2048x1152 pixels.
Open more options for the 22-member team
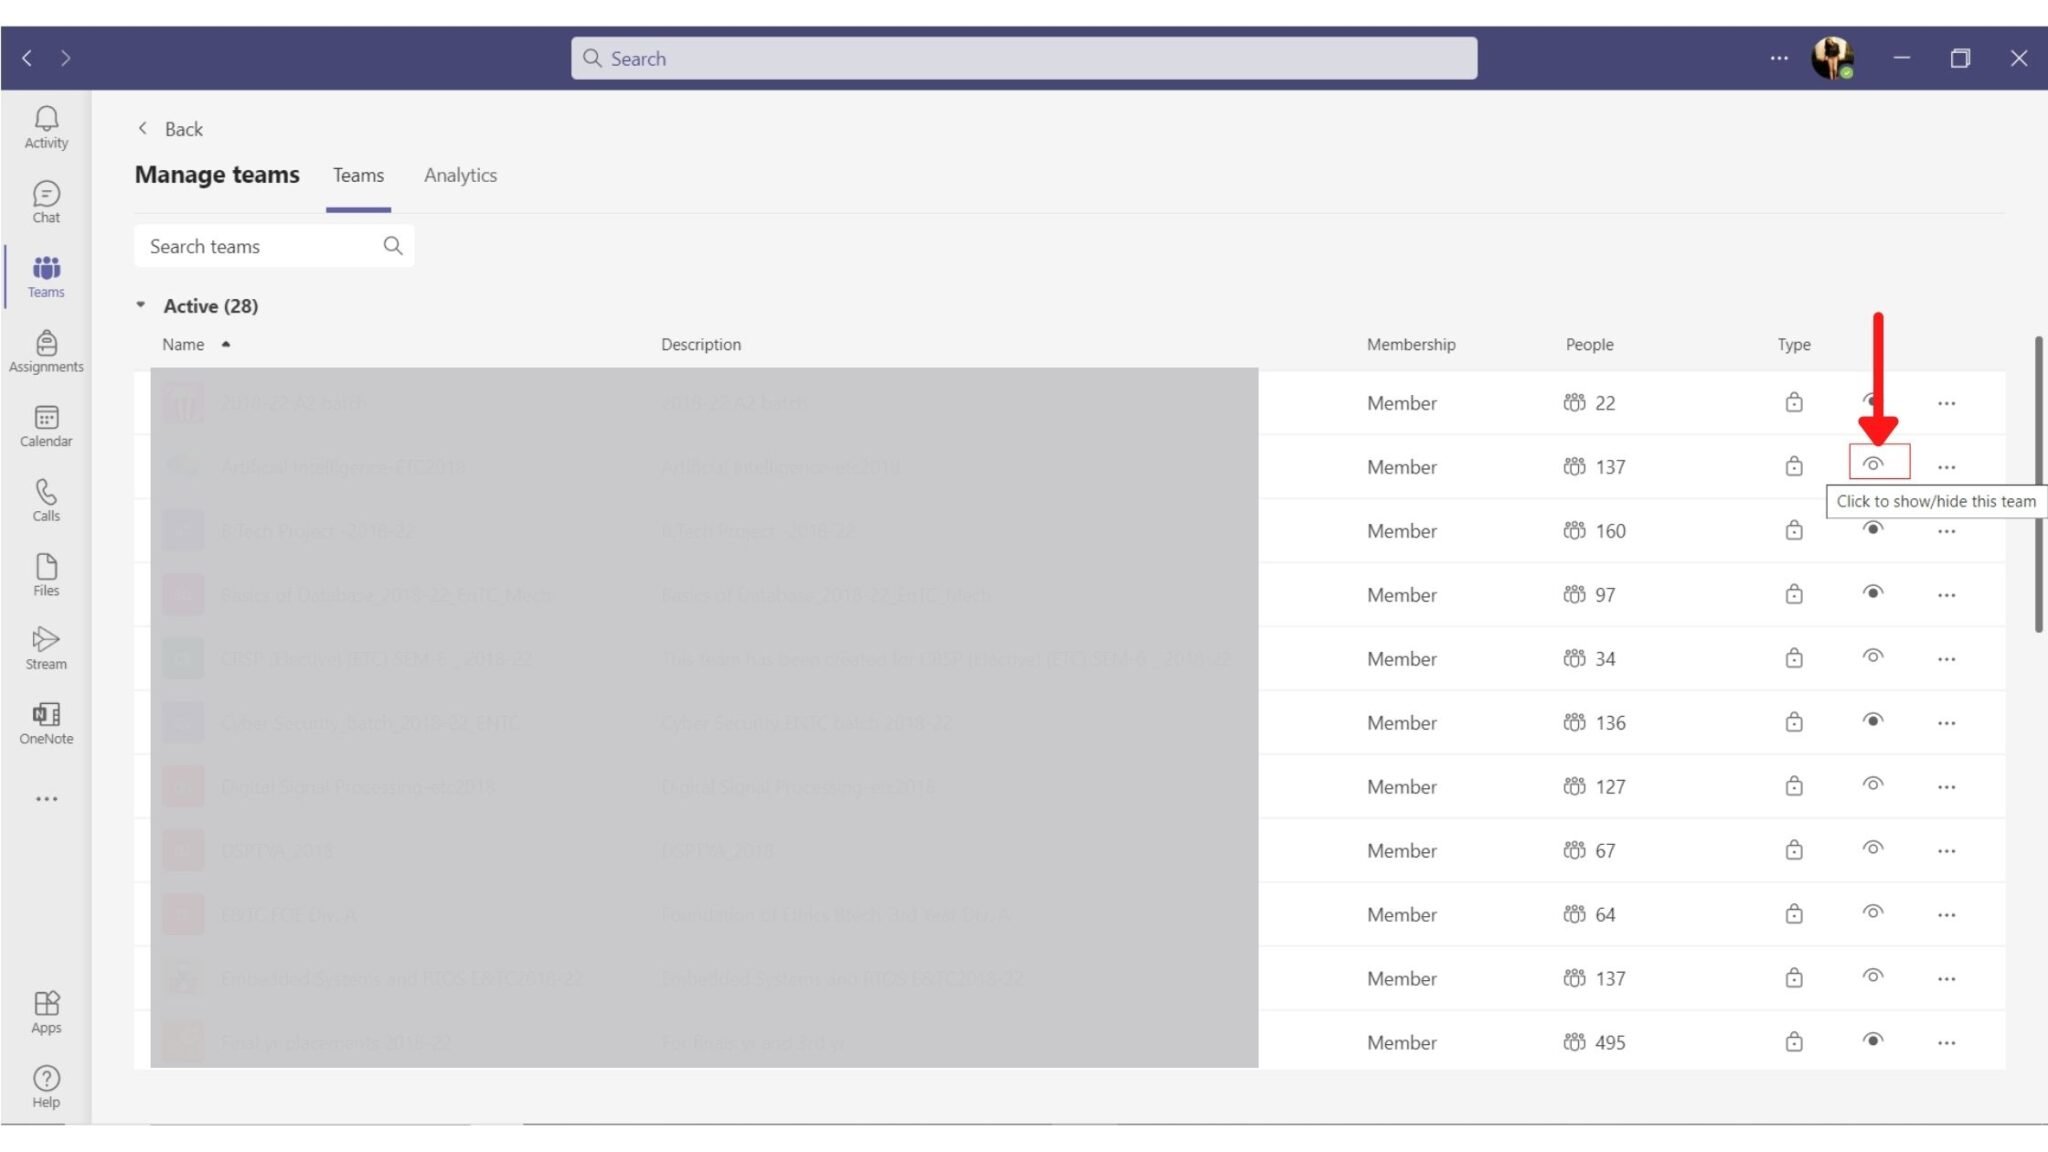pyautogui.click(x=1947, y=402)
